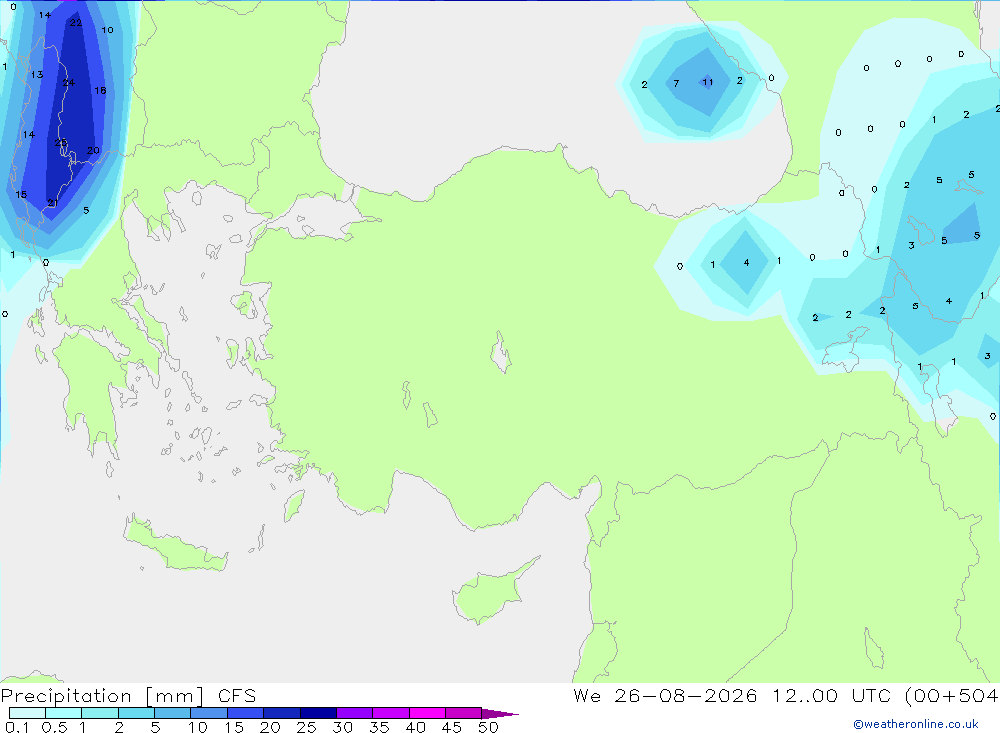Image resolution: width=1000 pixels, height=733 pixels.
Task: Click the '30' legend scale label
Action: point(342,727)
